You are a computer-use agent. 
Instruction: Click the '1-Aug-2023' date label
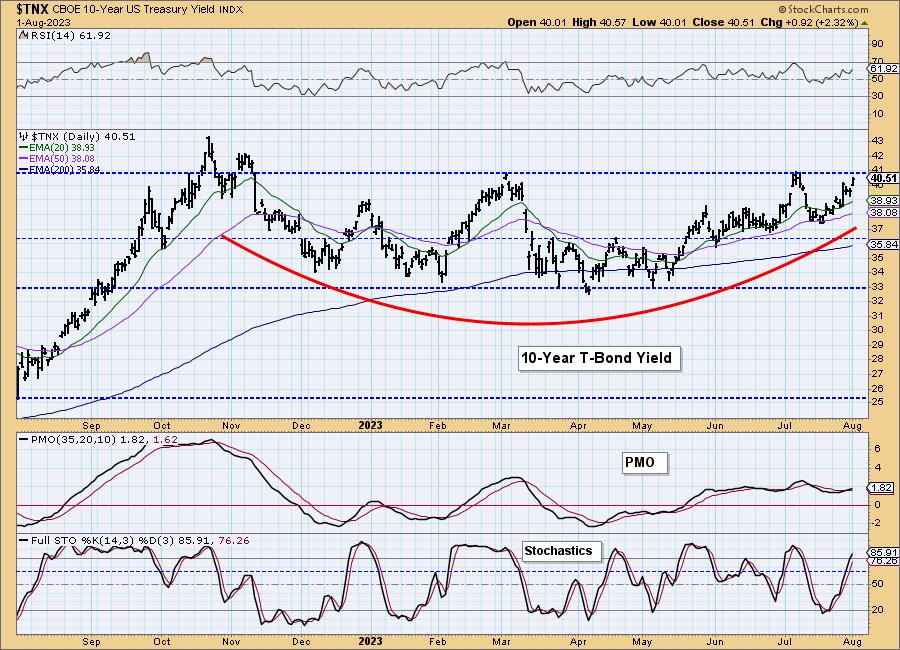pyautogui.click(x=44, y=22)
